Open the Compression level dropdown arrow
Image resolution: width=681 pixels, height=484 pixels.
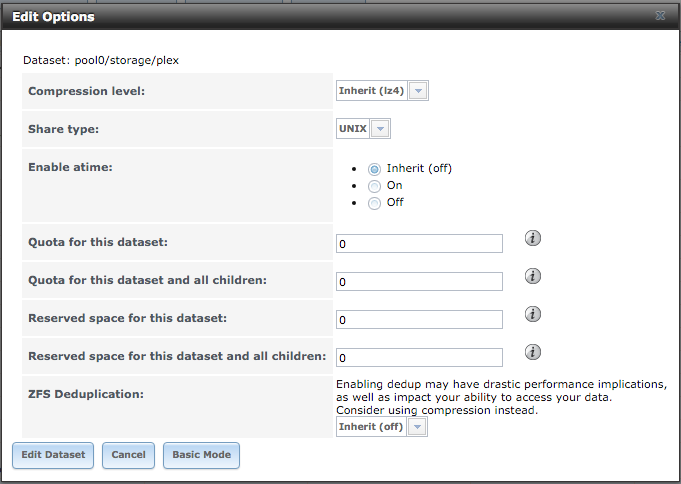pos(418,91)
